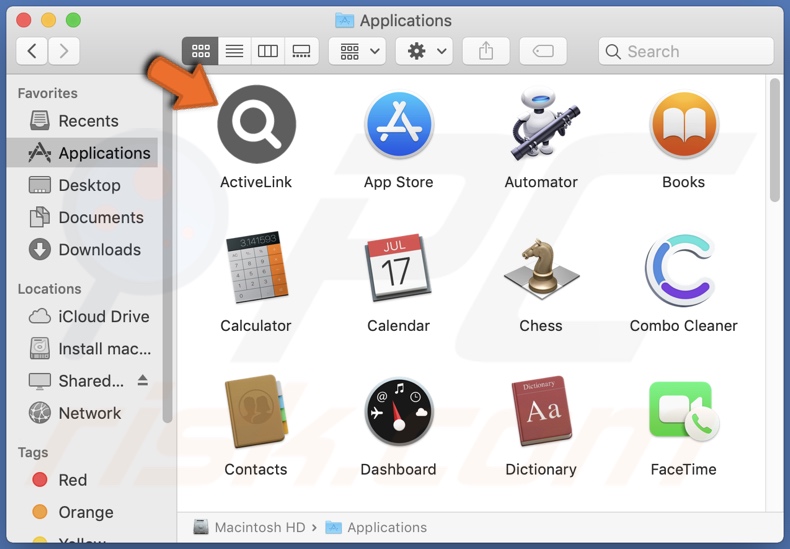Image resolution: width=790 pixels, height=549 pixels.
Task: Switch to gallery view
Action: point(301,51)
